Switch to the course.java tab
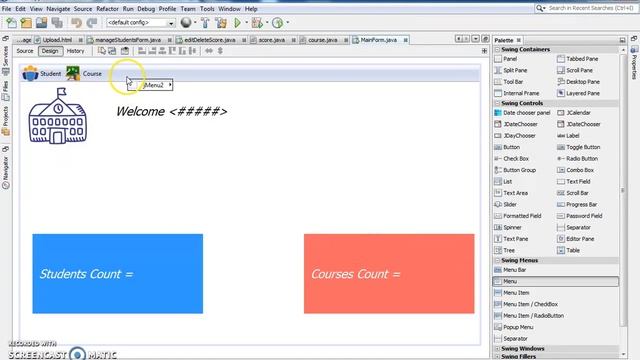 pyautogui.click(x=323, y=40)
